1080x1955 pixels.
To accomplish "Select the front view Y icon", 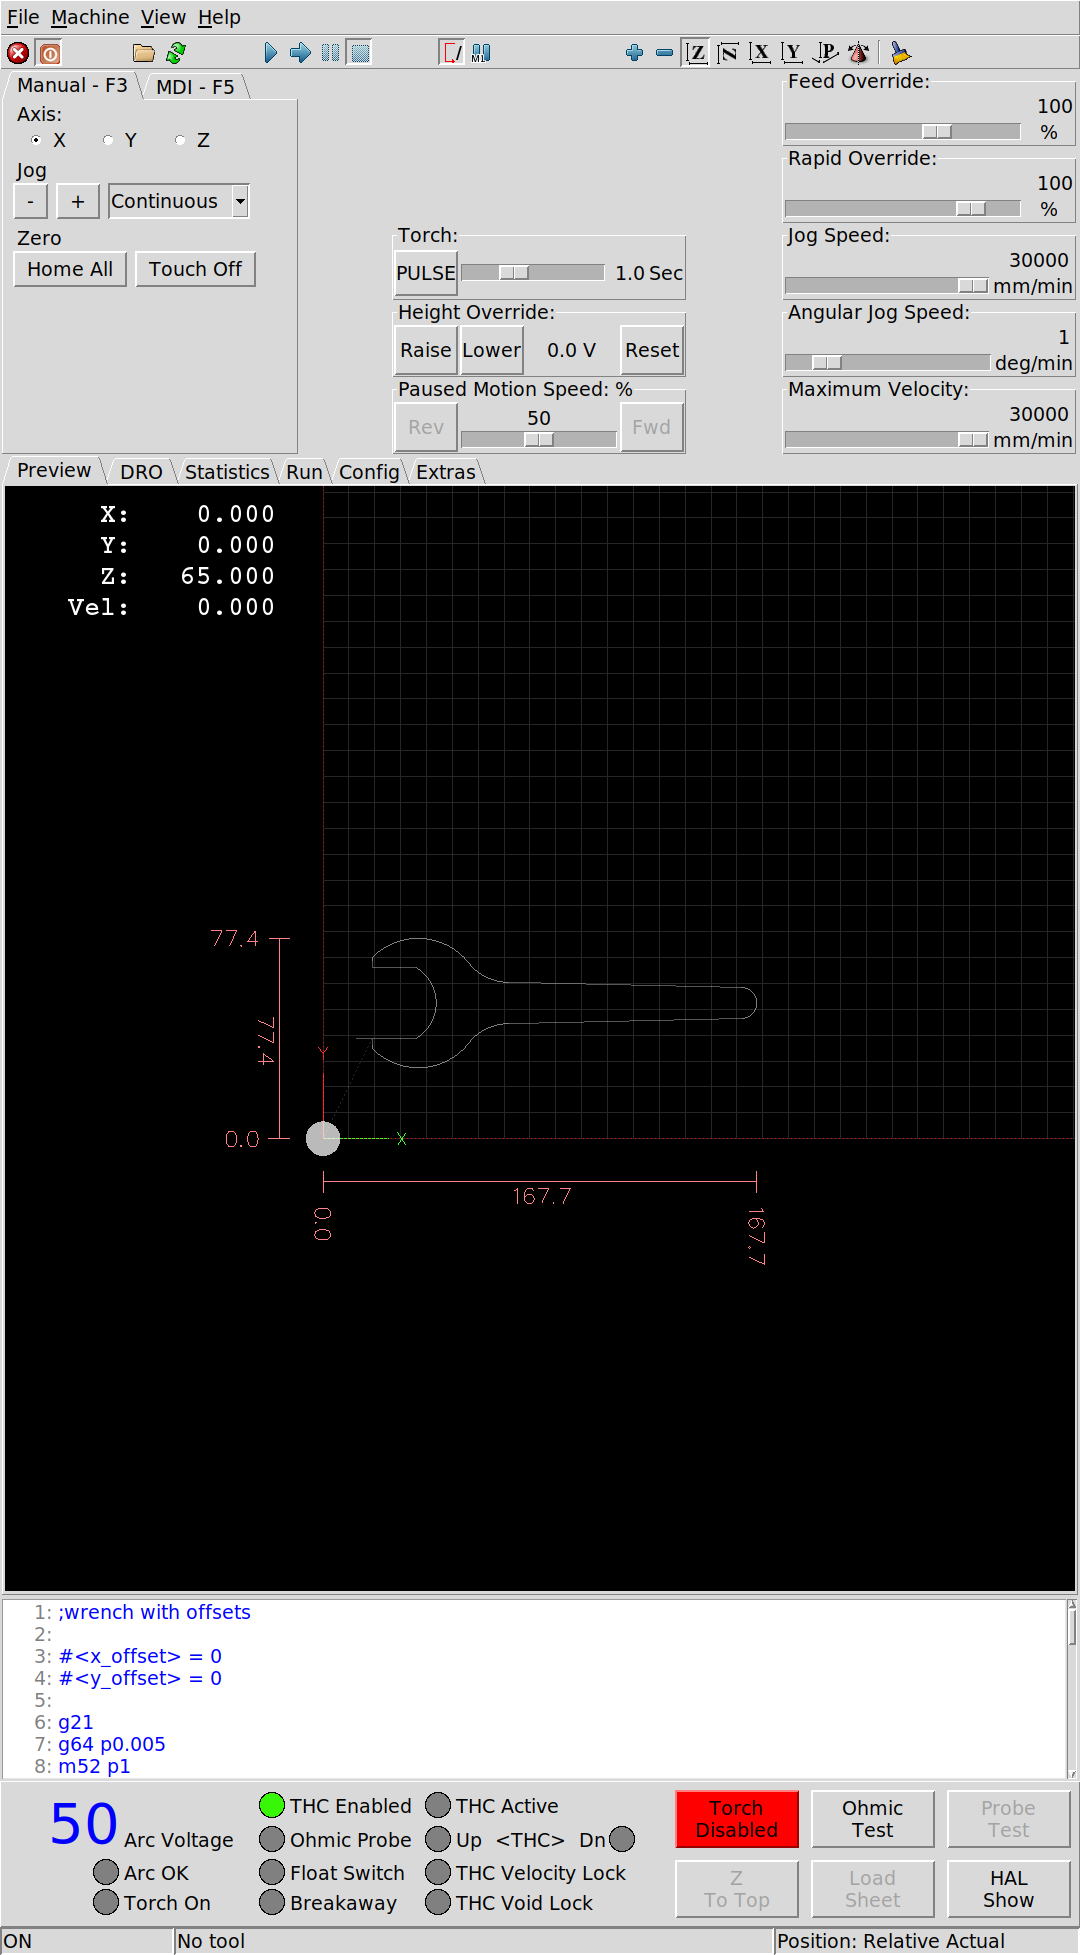I will [792, 53].
